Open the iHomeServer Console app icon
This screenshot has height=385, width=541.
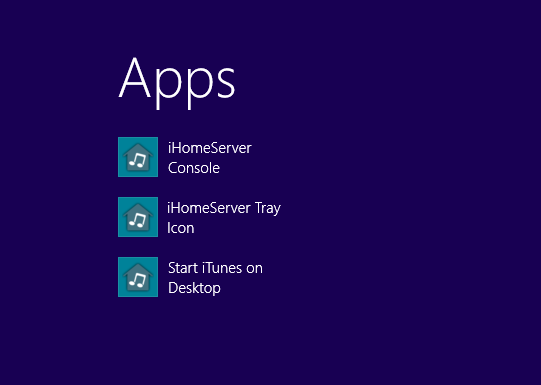138,157
